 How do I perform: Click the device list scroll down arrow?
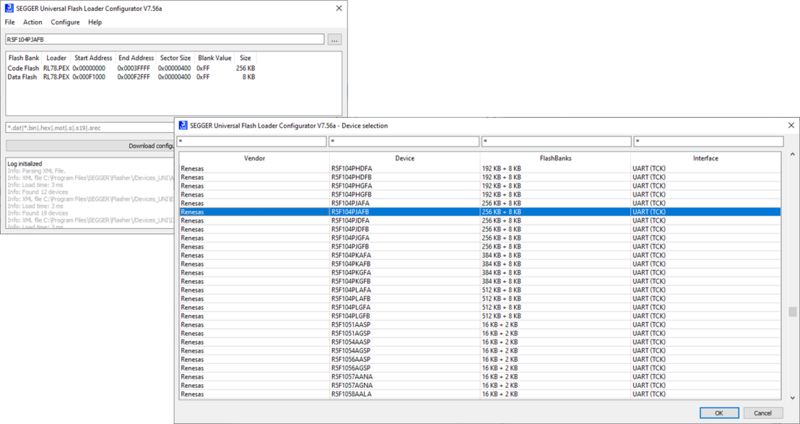click(x=792, y=398)
